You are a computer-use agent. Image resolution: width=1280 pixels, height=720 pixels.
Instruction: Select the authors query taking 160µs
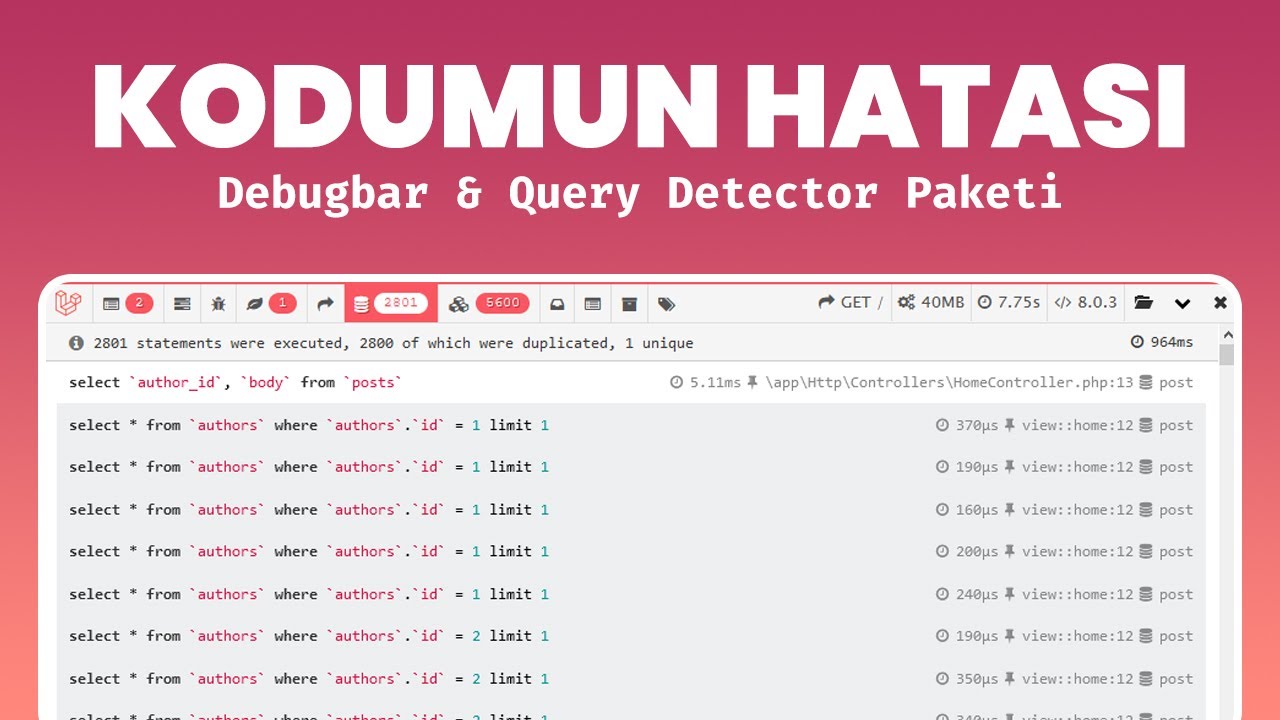point(631,510)
